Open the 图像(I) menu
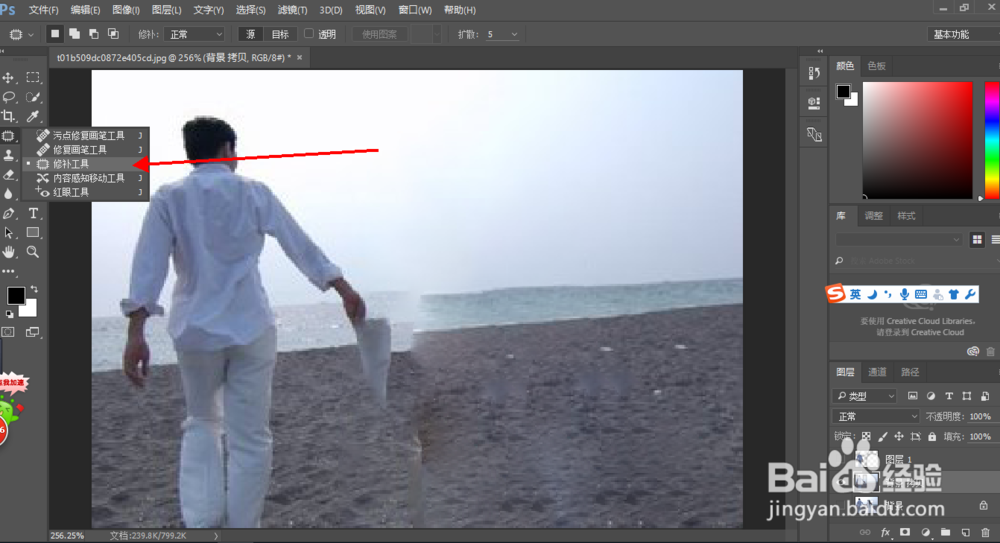Screen dimensions: 1000x543 pyautogui.click(x=126, y=10)
